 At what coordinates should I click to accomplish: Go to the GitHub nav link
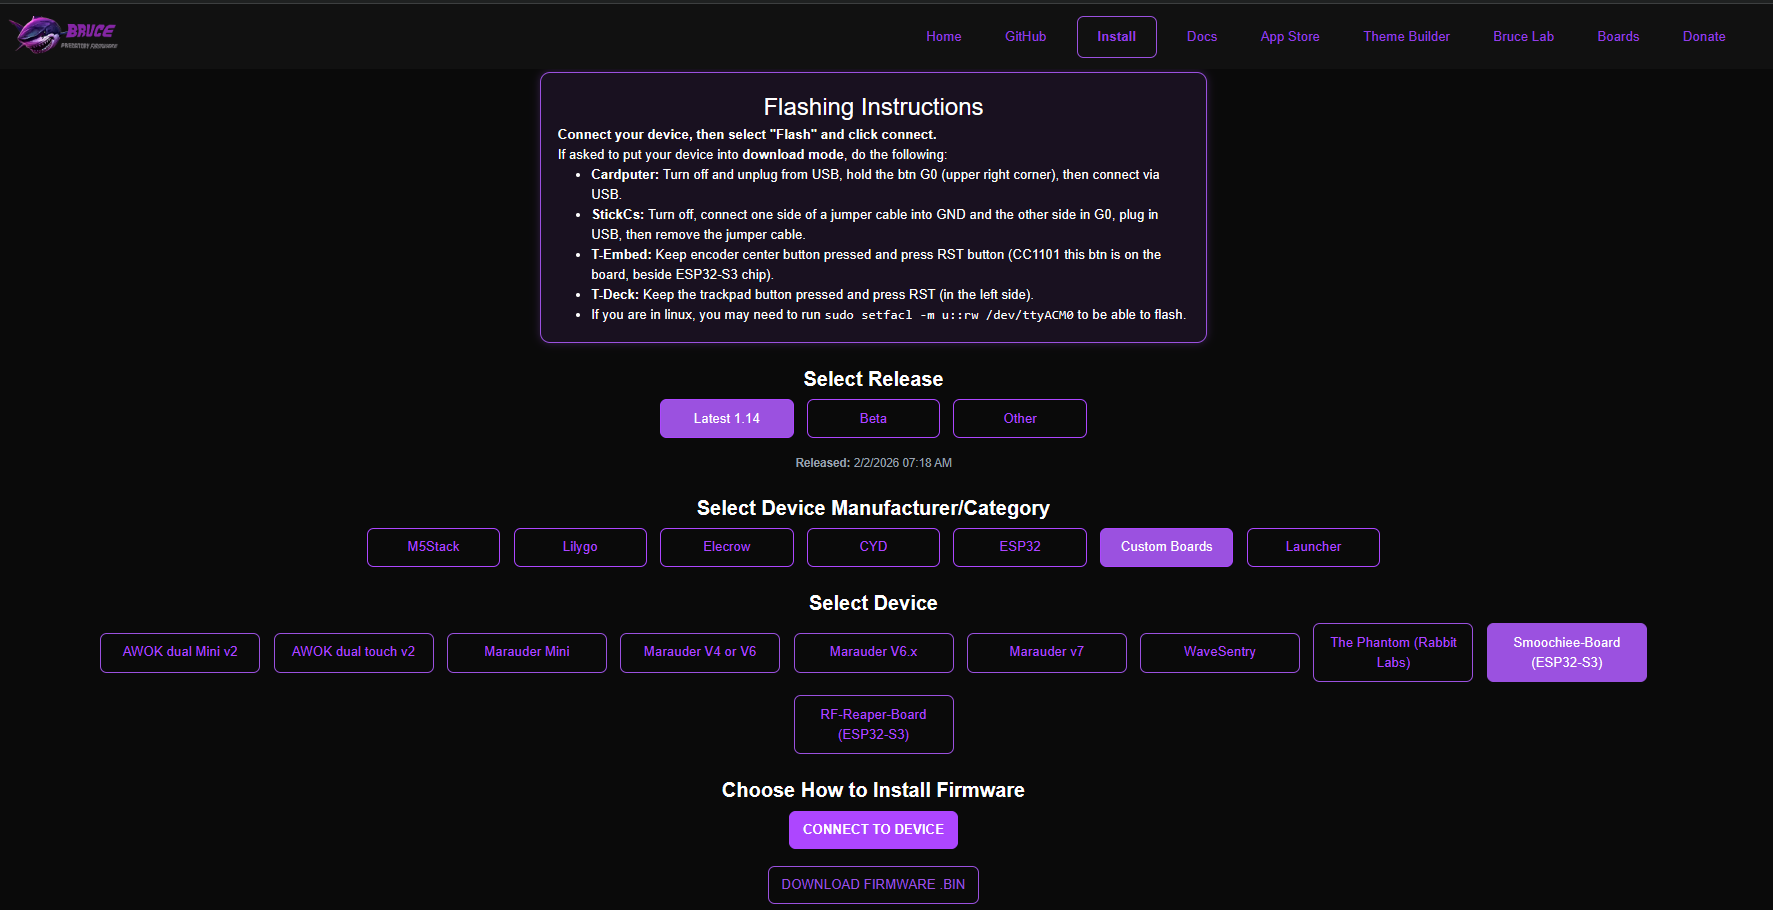pos(1025,37)
